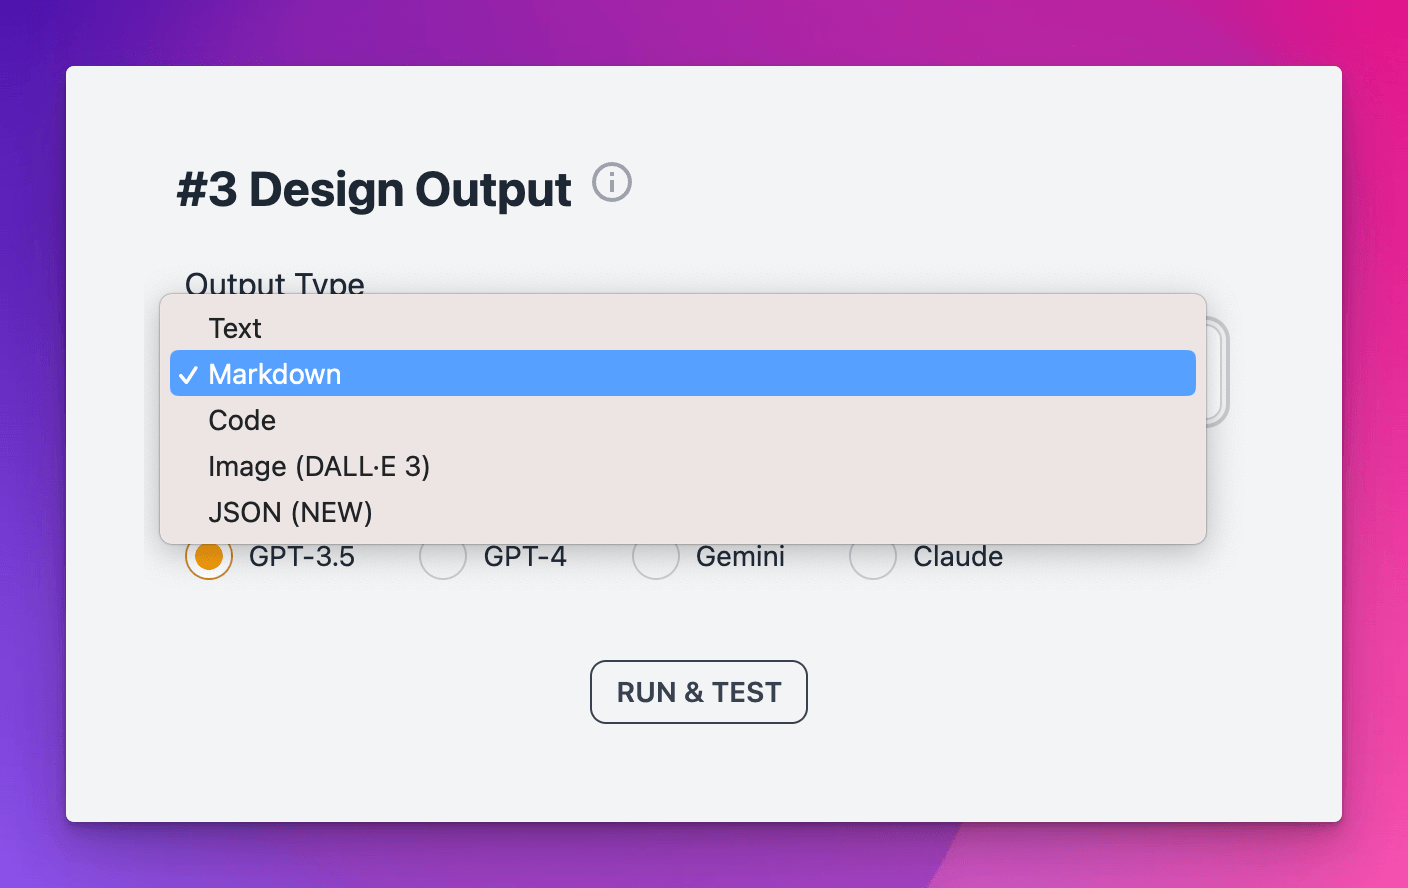This screenshot has height=888, width=1408.
Task: Choose Text from the output type list
Action: coord(683,328)
